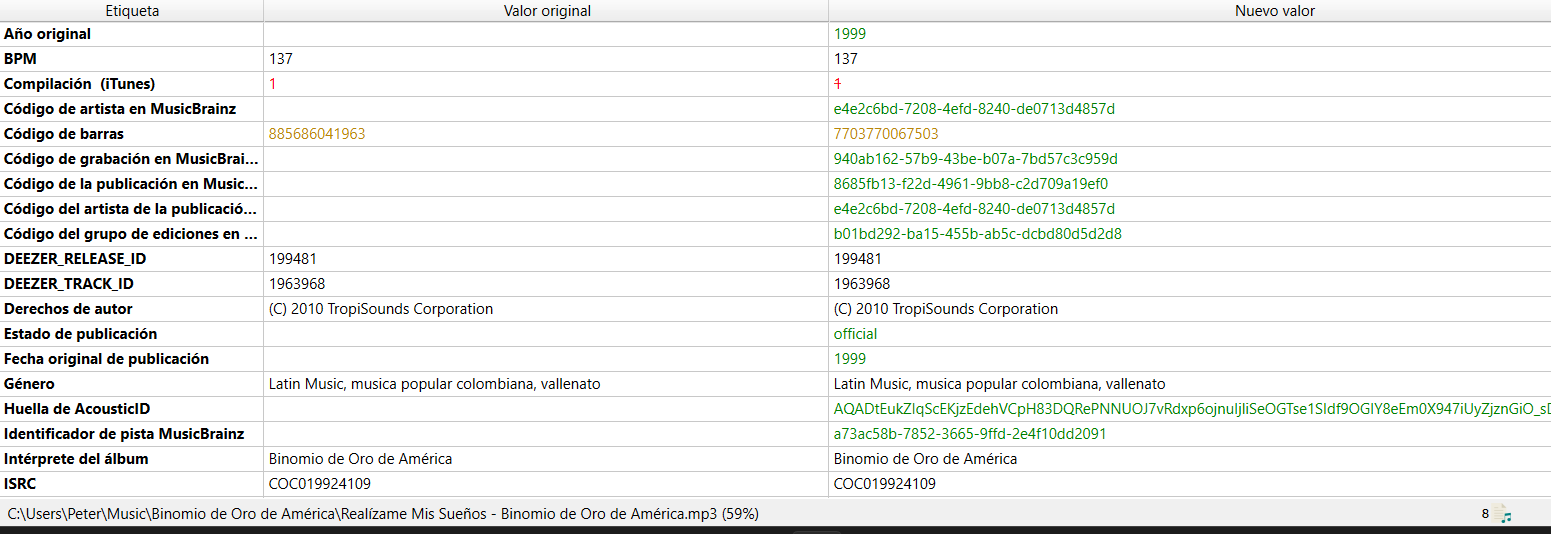The width and height of the screenshot is (1551, 534).
Task: Click release ID 8685fb13-f22d-4961-9bb8-c2d709a19ef0
Action: [971, 184]
